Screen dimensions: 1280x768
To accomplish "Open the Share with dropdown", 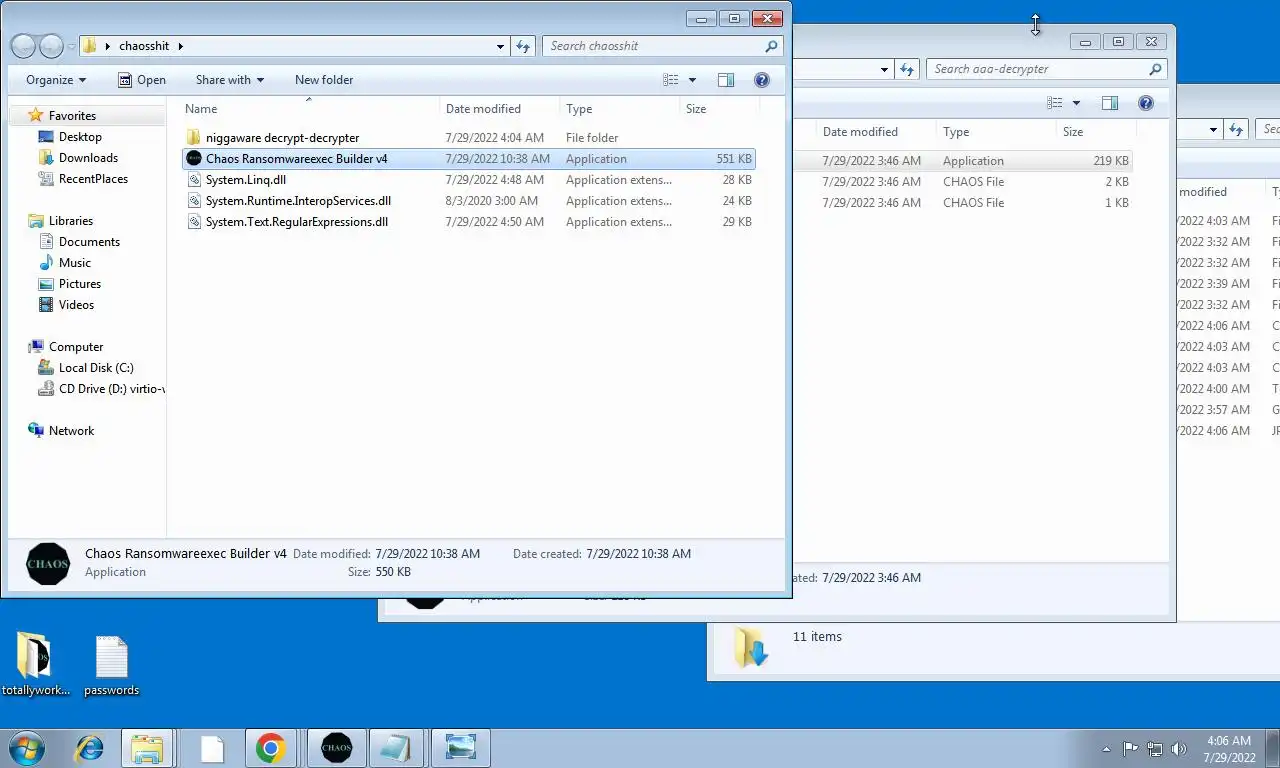I will tap(230, 80).
